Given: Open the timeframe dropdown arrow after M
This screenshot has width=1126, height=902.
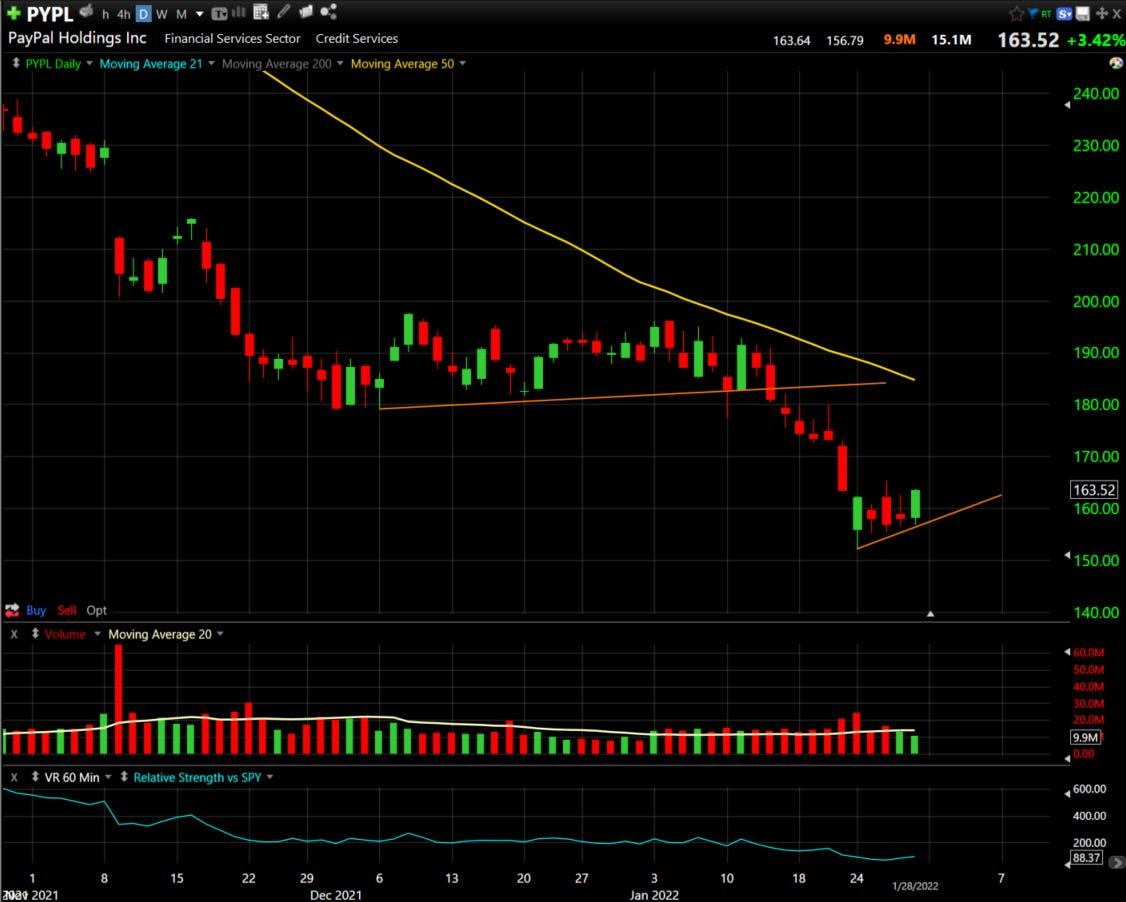Looking at the screenshot, I should click(200, 14).
